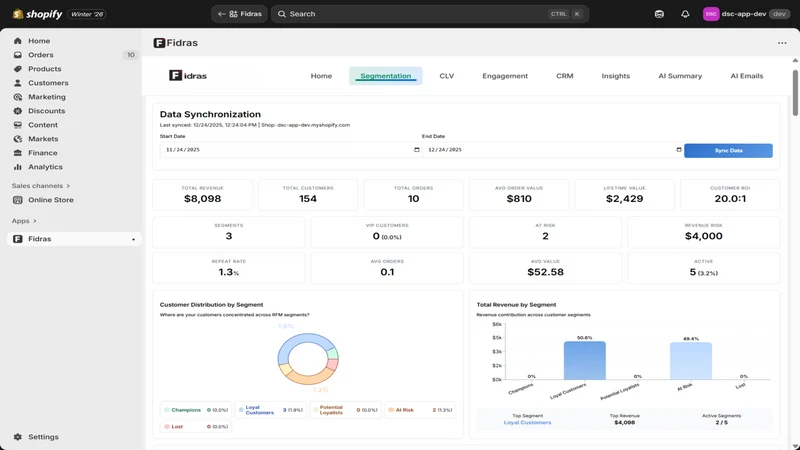The width and height of the screenshot is (800, 450).
Task: Open the Analytics bar chart icon
Action: tap(18, 167)
